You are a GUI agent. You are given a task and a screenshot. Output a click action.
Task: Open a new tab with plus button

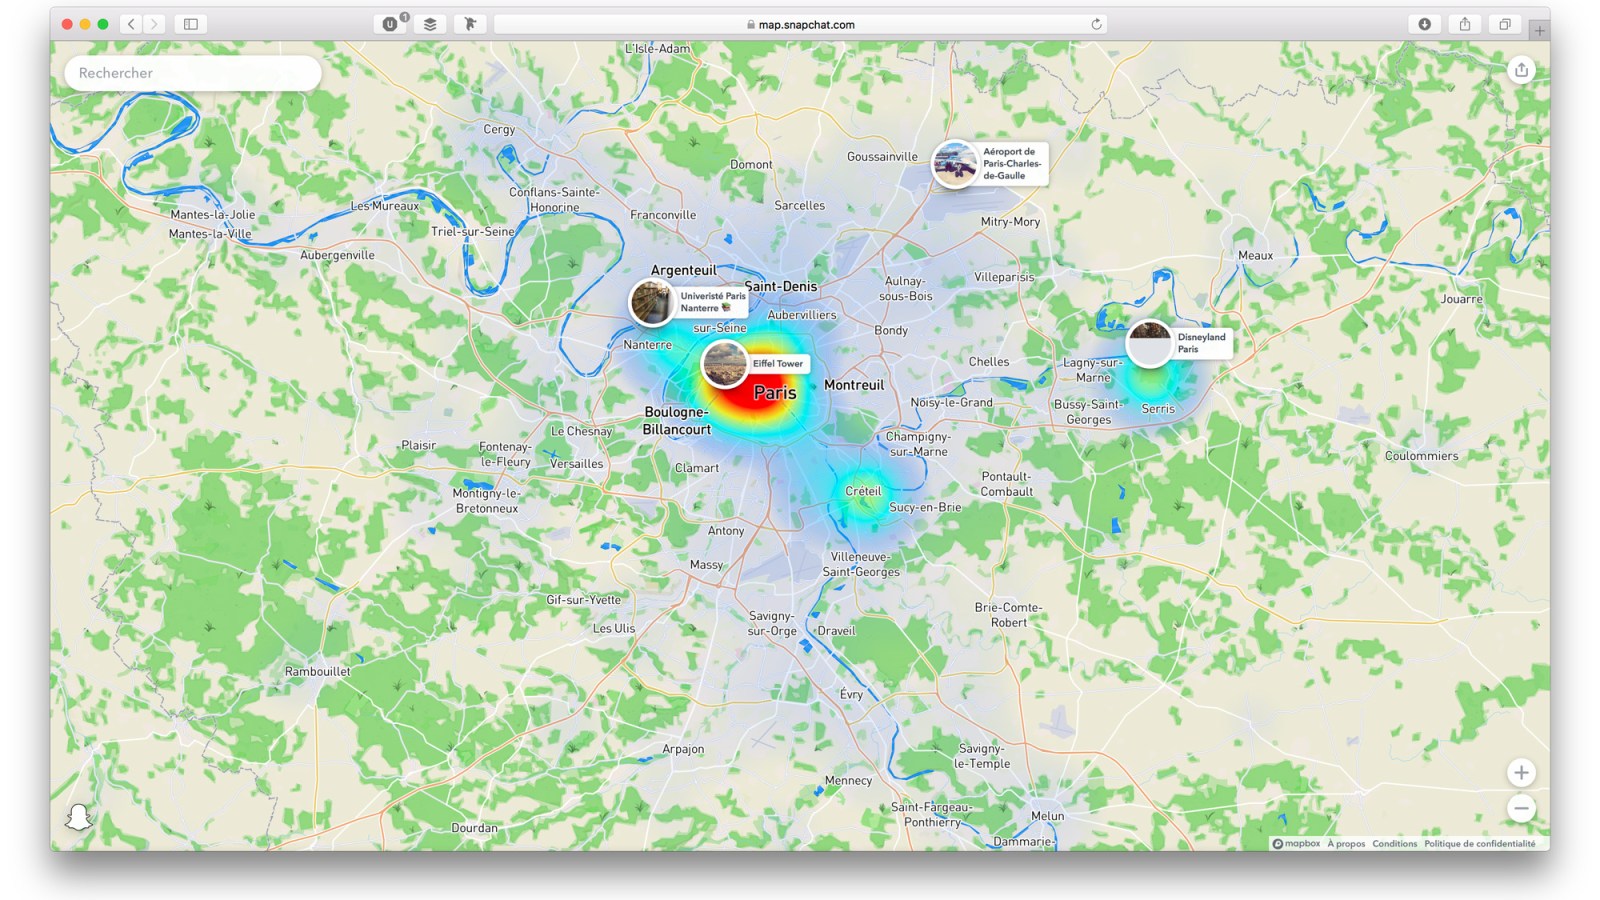click(x=1539, y=31)
